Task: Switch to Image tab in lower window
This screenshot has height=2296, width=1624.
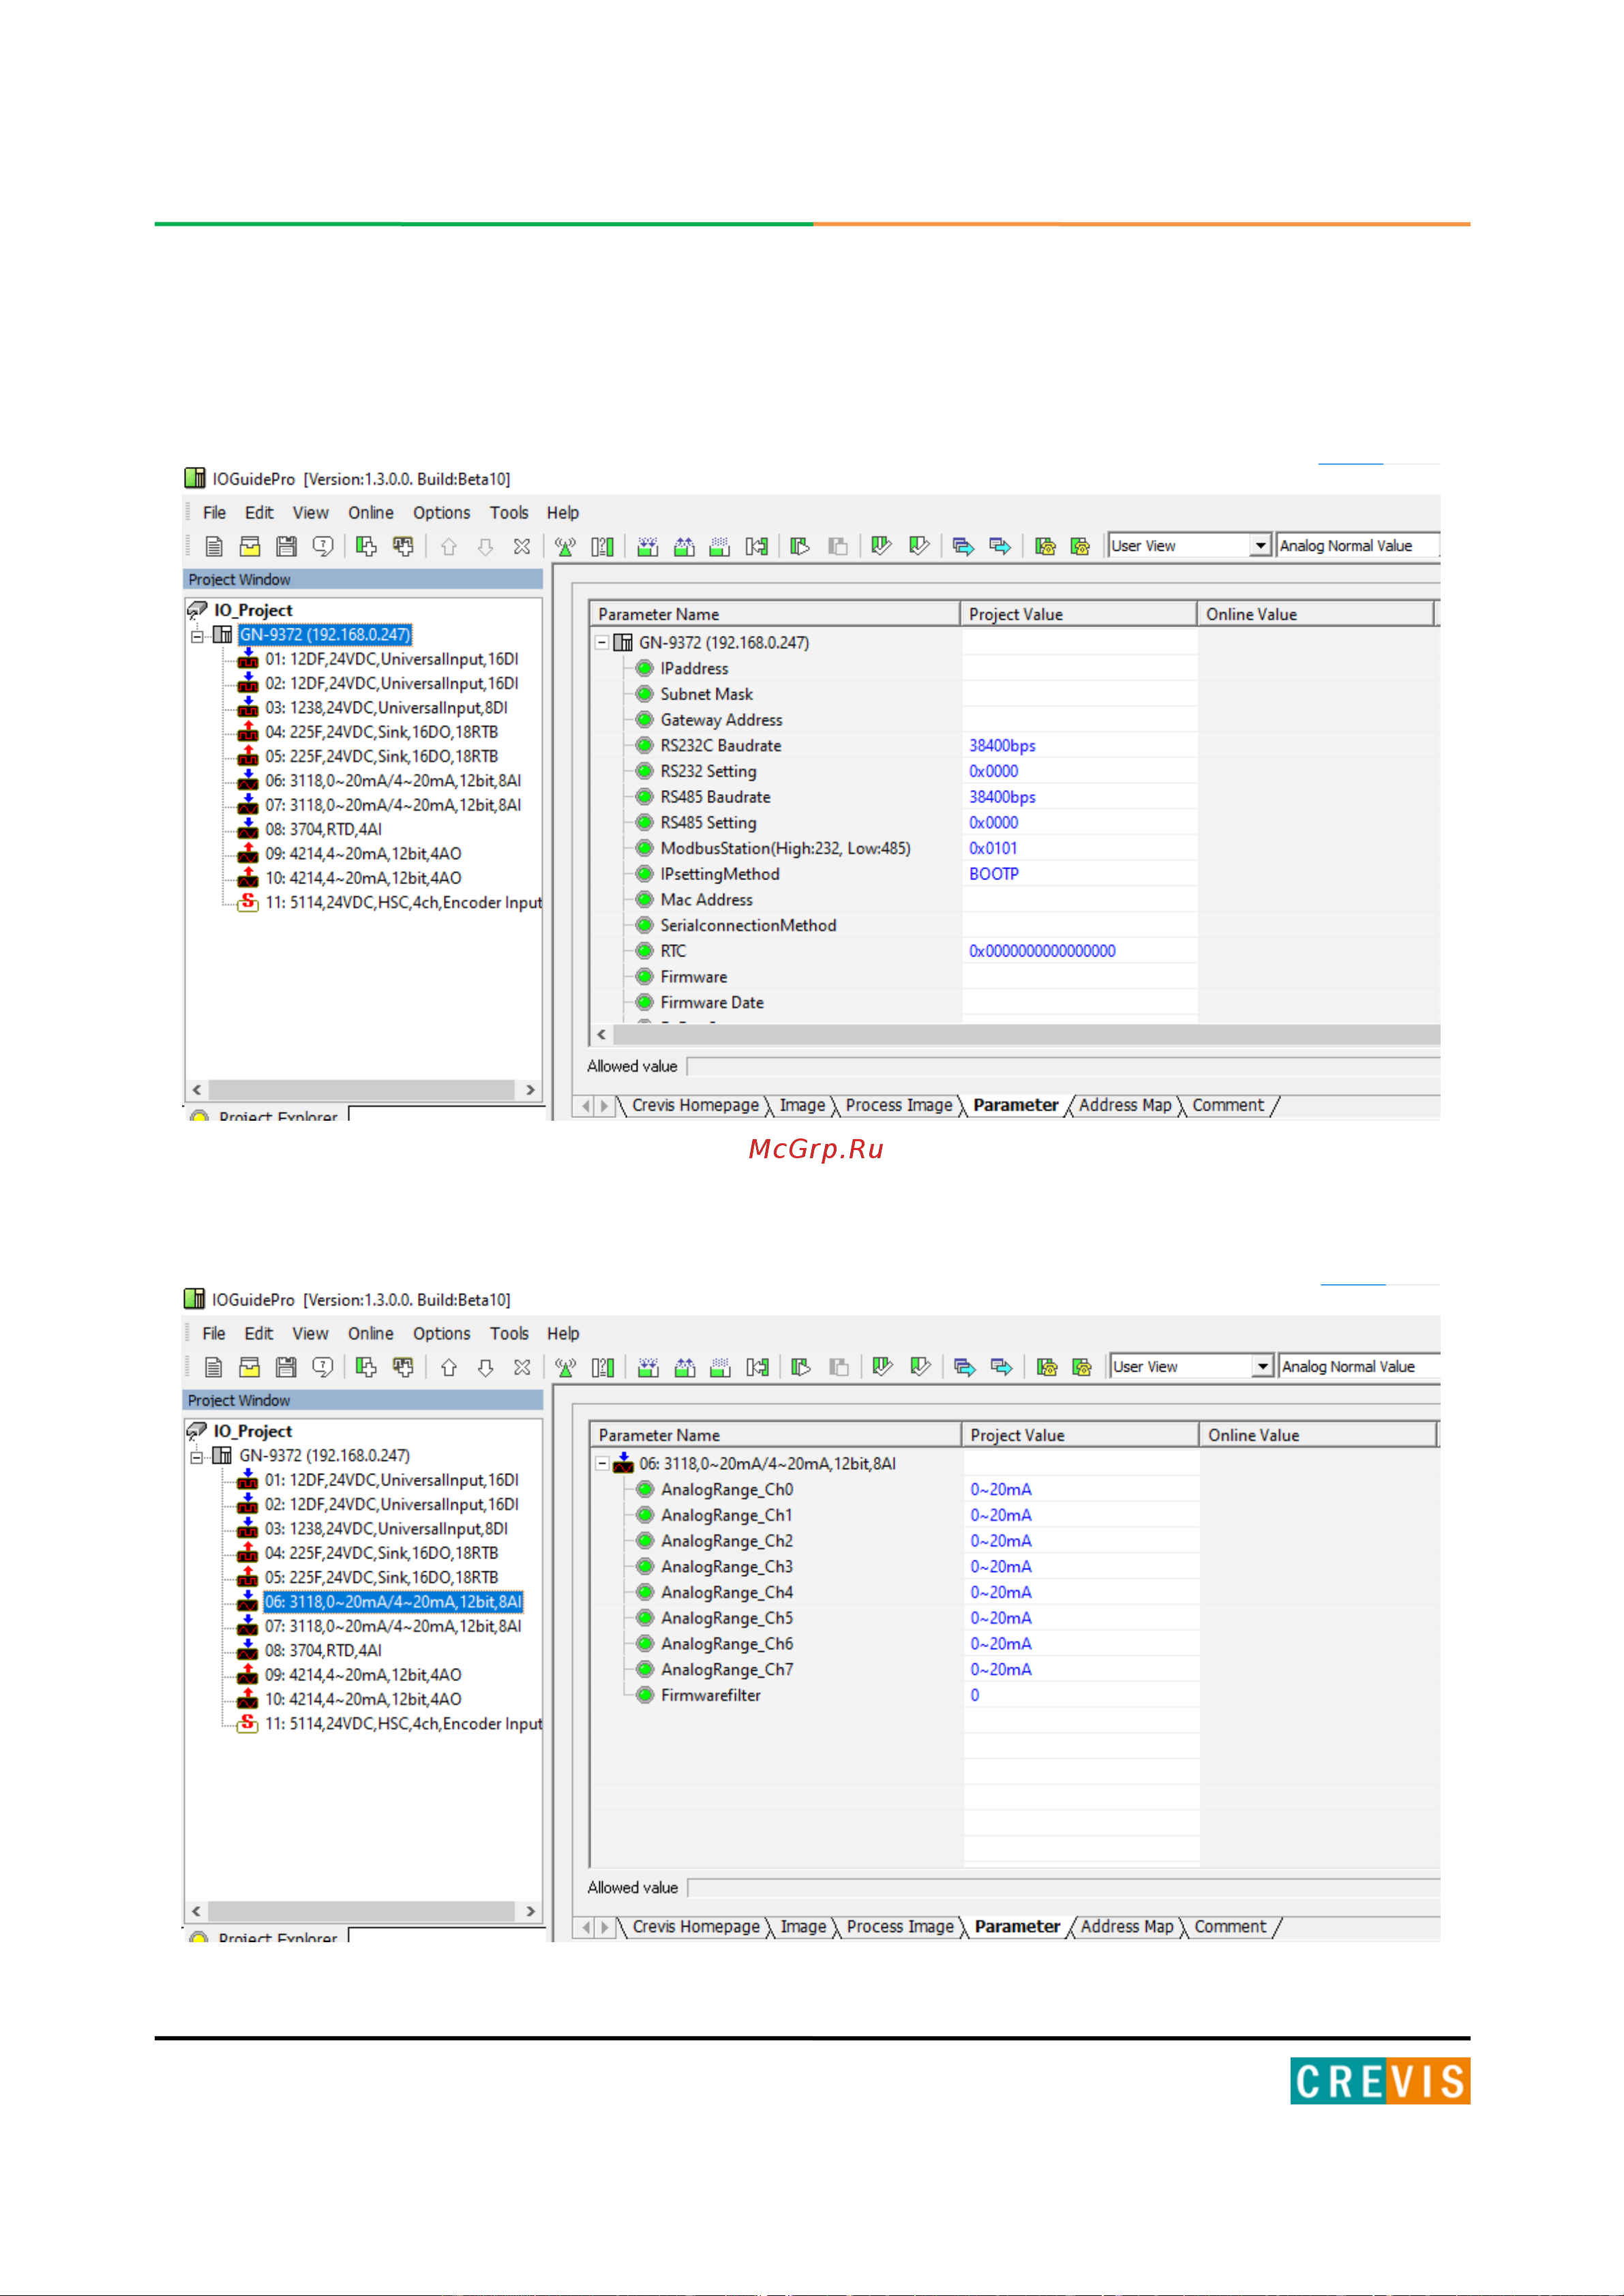Action: [x=803, y=1927]
